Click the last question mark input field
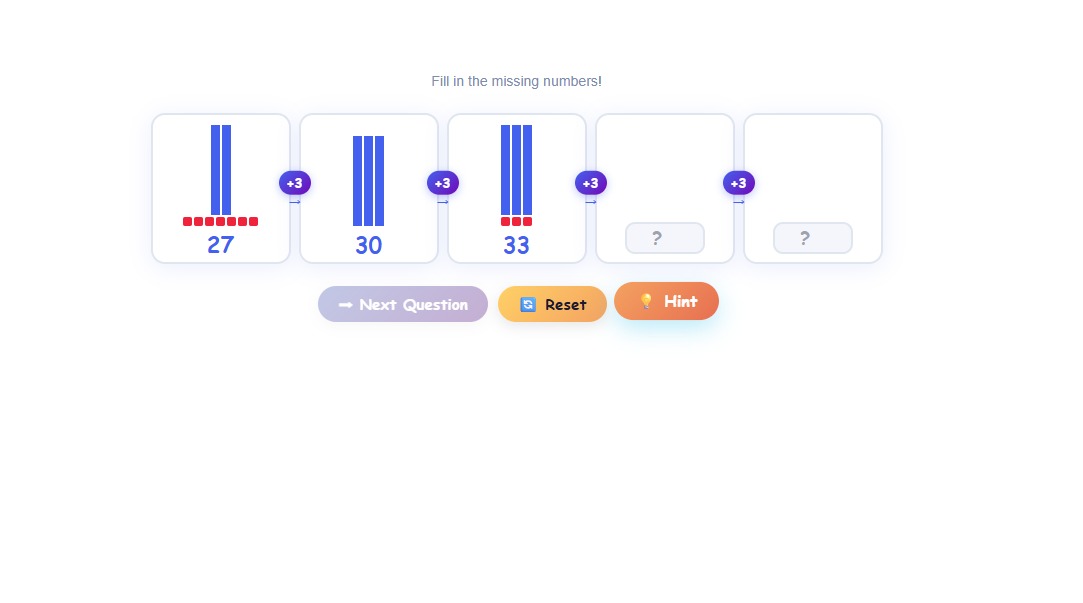 812,237
